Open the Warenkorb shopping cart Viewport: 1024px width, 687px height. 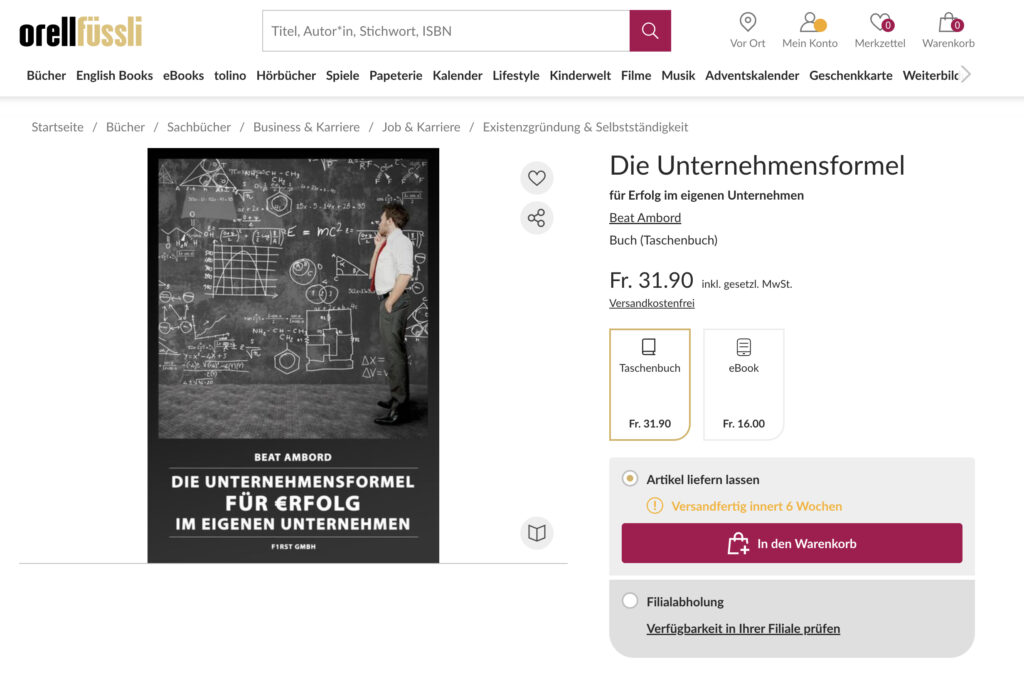[948, 30]
